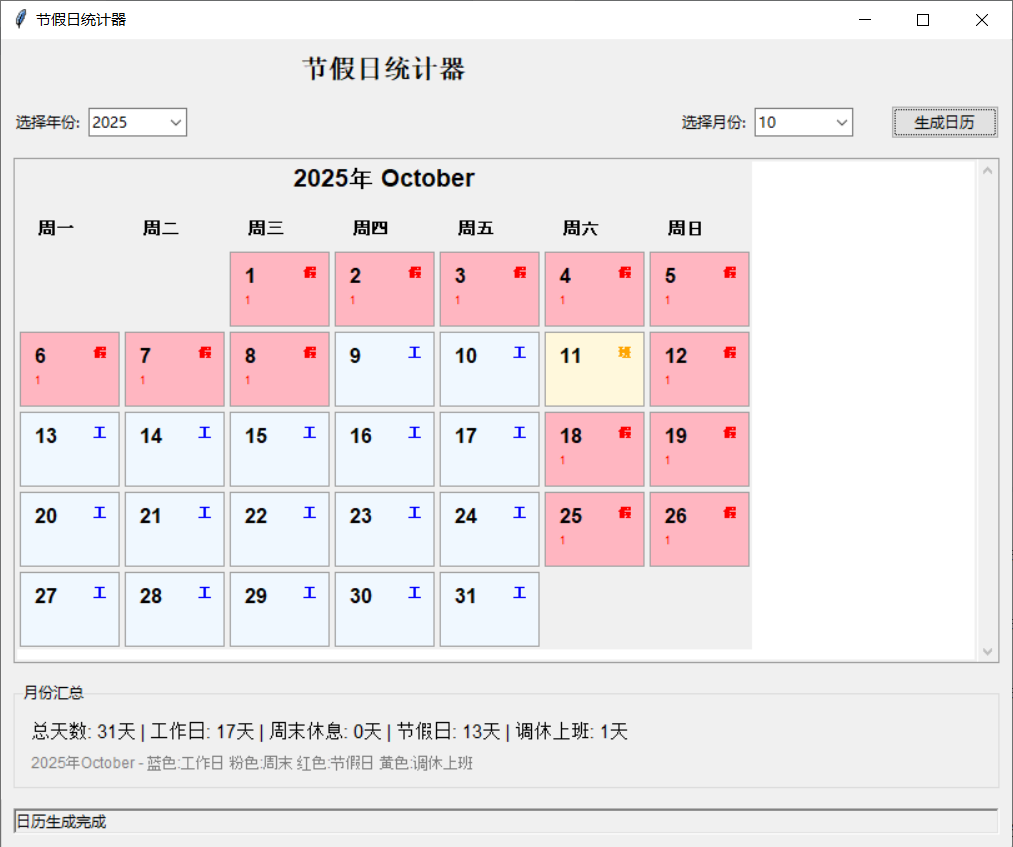
Task: Click the 假 holiday icon on October 1
Action: [x=309, y=271]
